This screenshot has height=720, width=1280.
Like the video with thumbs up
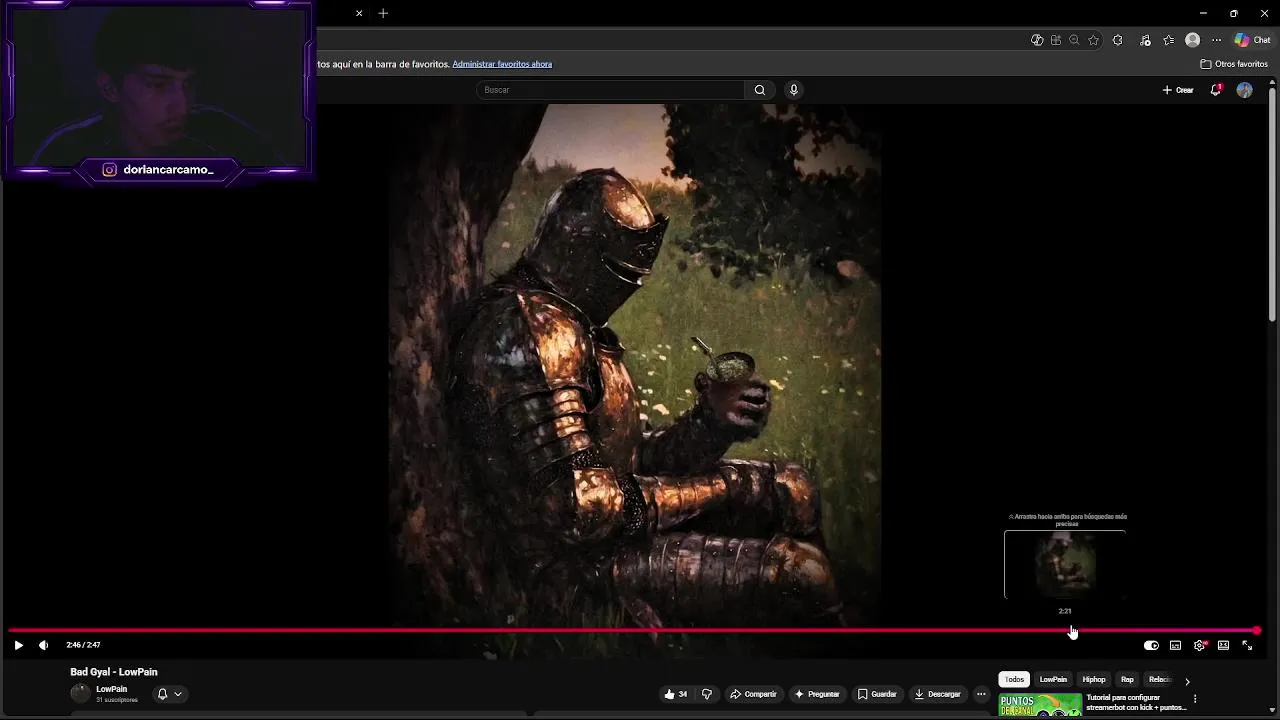coord(676,694)
